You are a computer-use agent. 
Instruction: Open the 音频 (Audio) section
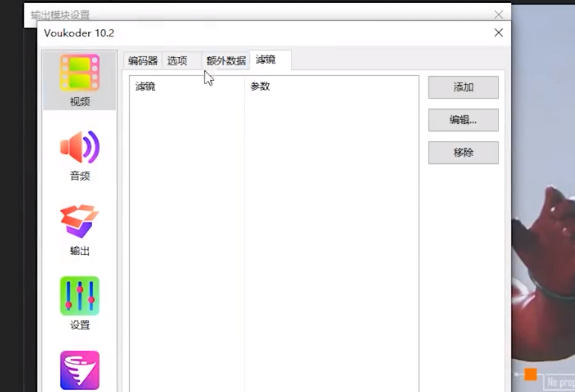tap(80, 155)
